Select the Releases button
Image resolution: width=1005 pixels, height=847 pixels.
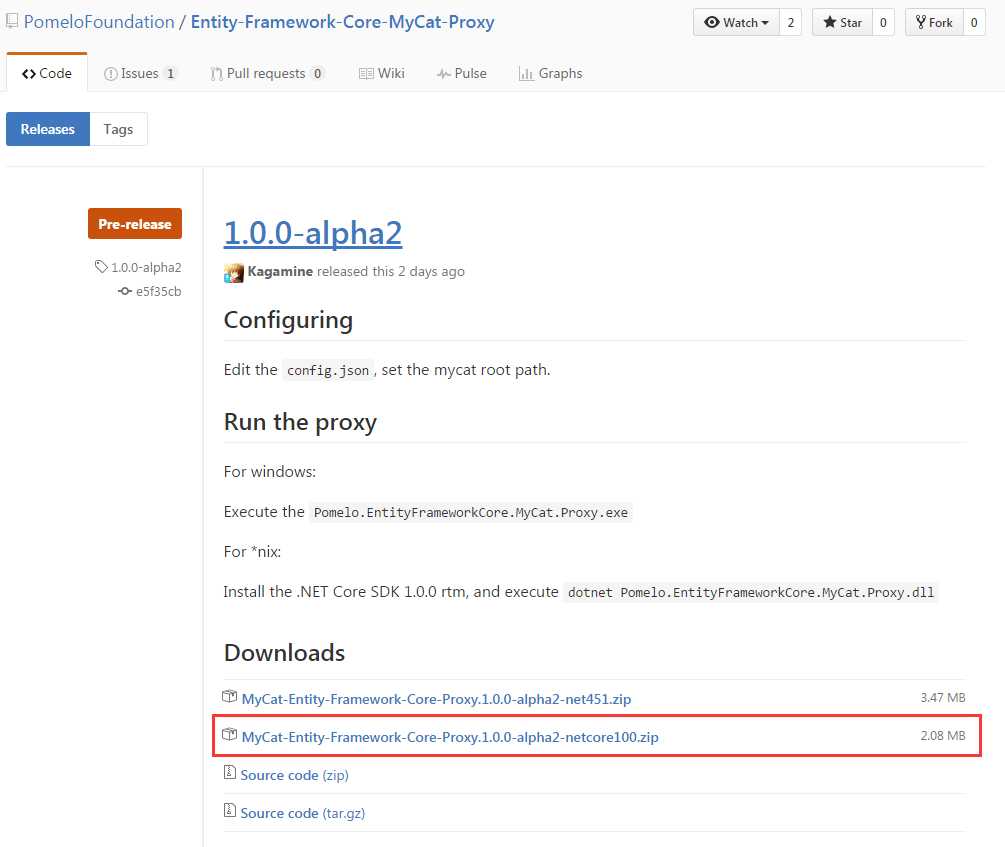click(48, 129)
